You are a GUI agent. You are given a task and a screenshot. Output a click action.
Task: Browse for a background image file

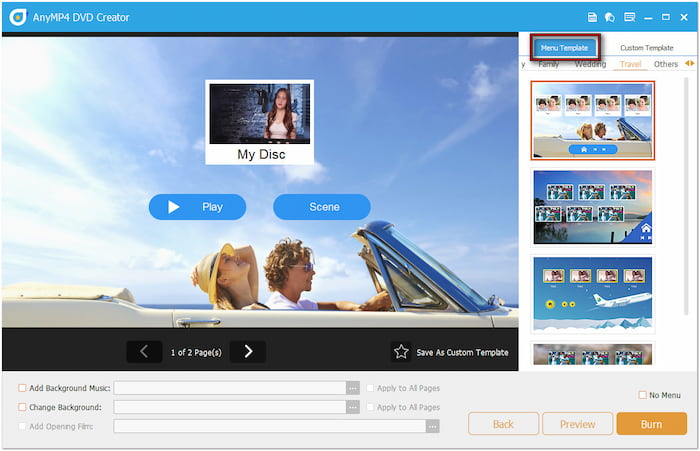pos(352,407)
